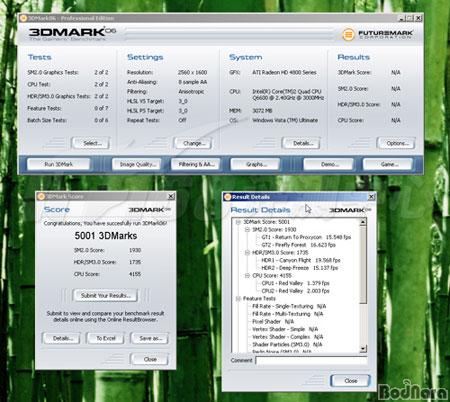Select Pixel Shader N/A row

[273, 321]
